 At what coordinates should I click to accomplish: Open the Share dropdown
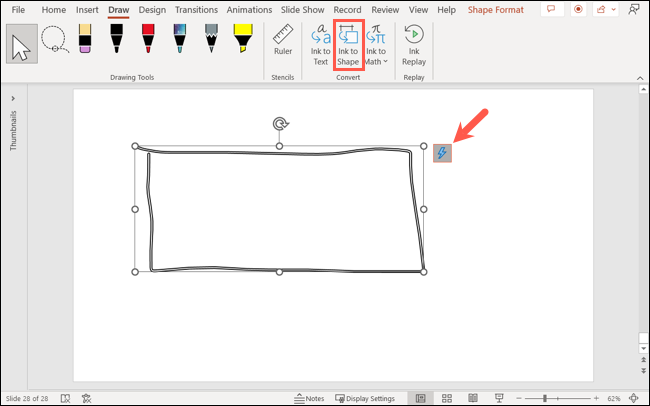(x=606, y=9)
